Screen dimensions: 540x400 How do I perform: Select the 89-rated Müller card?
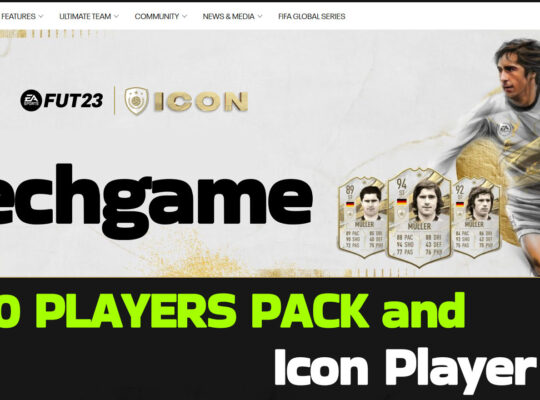(x=362, y=217)
